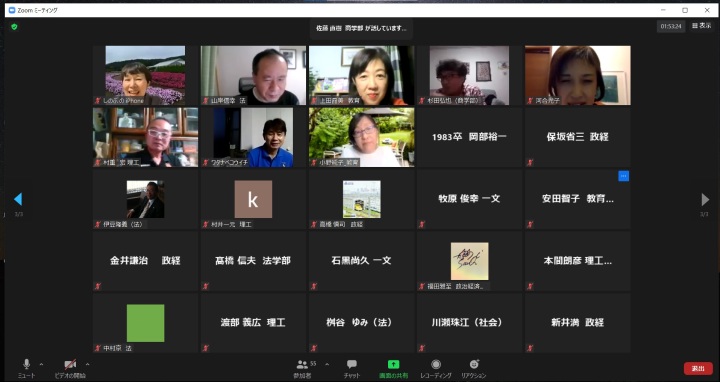This screenshot has width=720, height=382.
Task: Click the 01:53:24 meeting timer
Action: (671, 27)
